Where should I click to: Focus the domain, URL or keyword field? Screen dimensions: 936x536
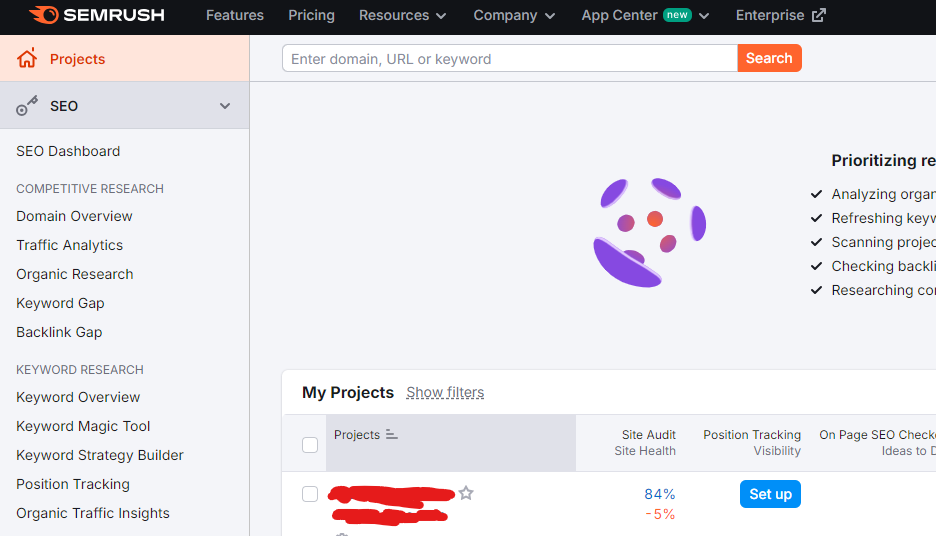pos(510,58)
